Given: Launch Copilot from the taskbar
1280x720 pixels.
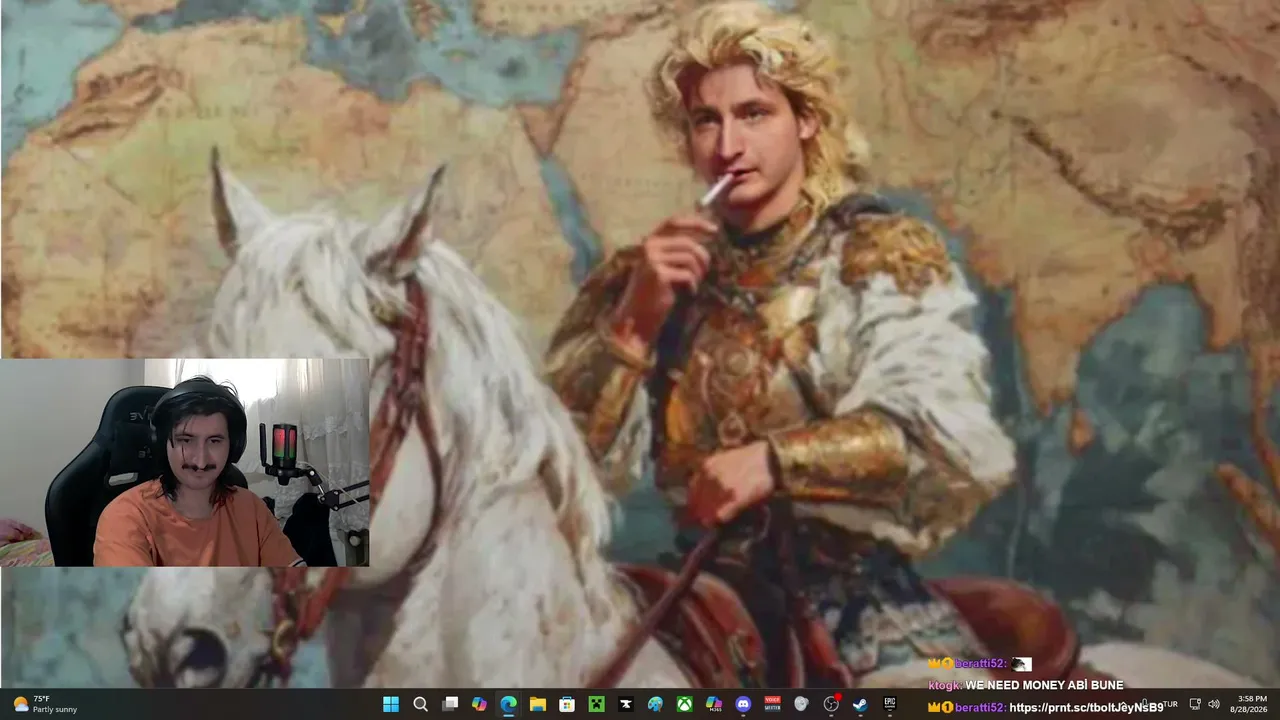Looking at the screenshot, I should point(479,704).
